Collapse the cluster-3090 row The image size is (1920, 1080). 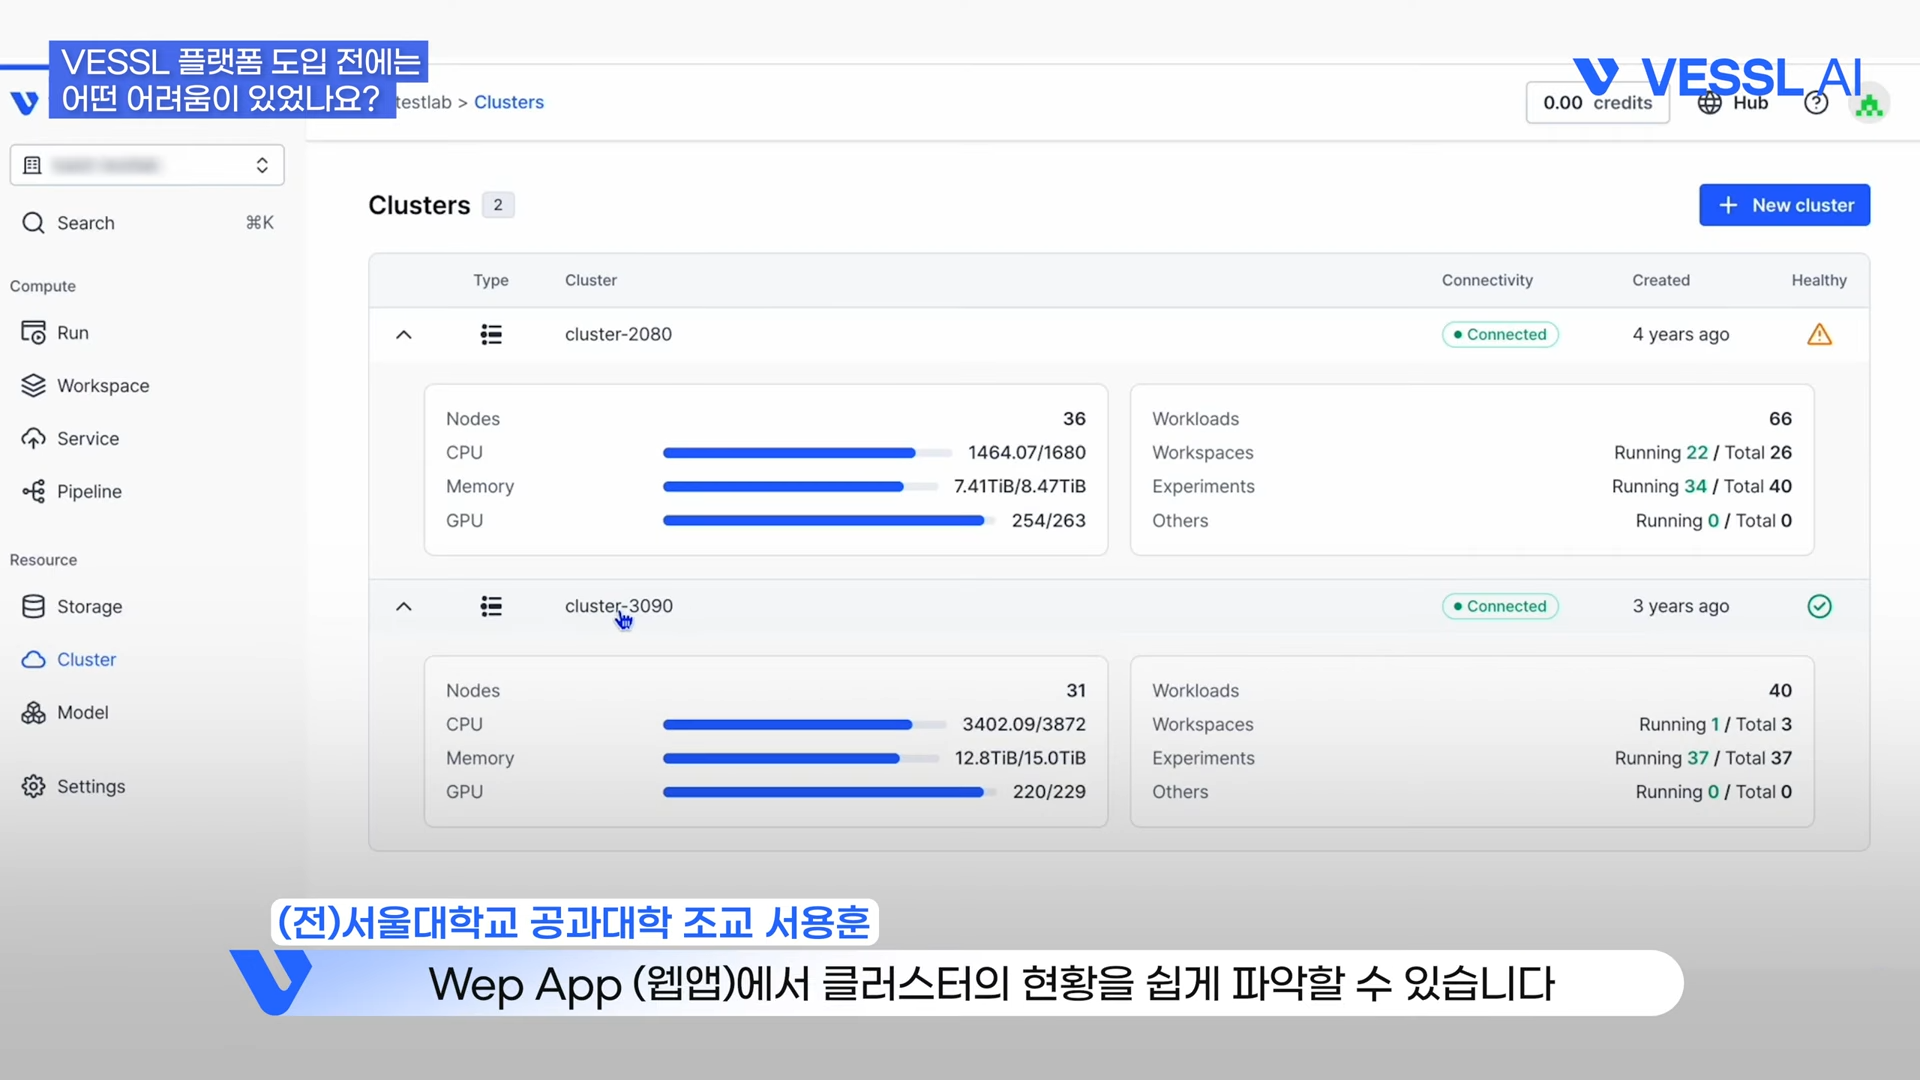[404, 606]
